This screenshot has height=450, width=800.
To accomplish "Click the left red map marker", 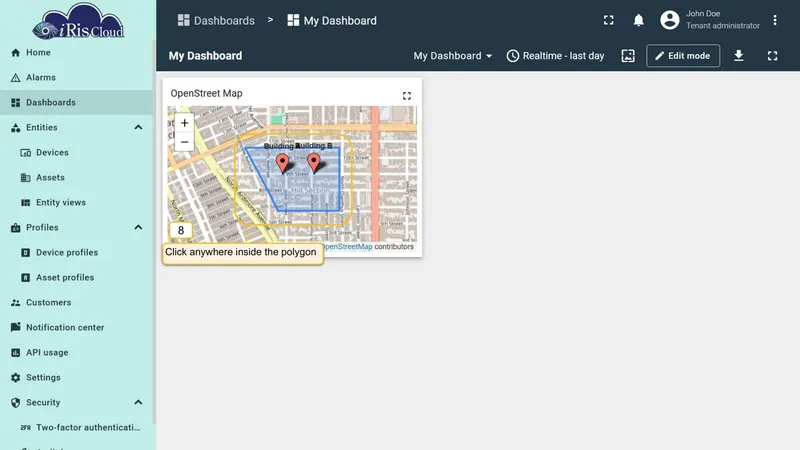I will click(282, 163).
